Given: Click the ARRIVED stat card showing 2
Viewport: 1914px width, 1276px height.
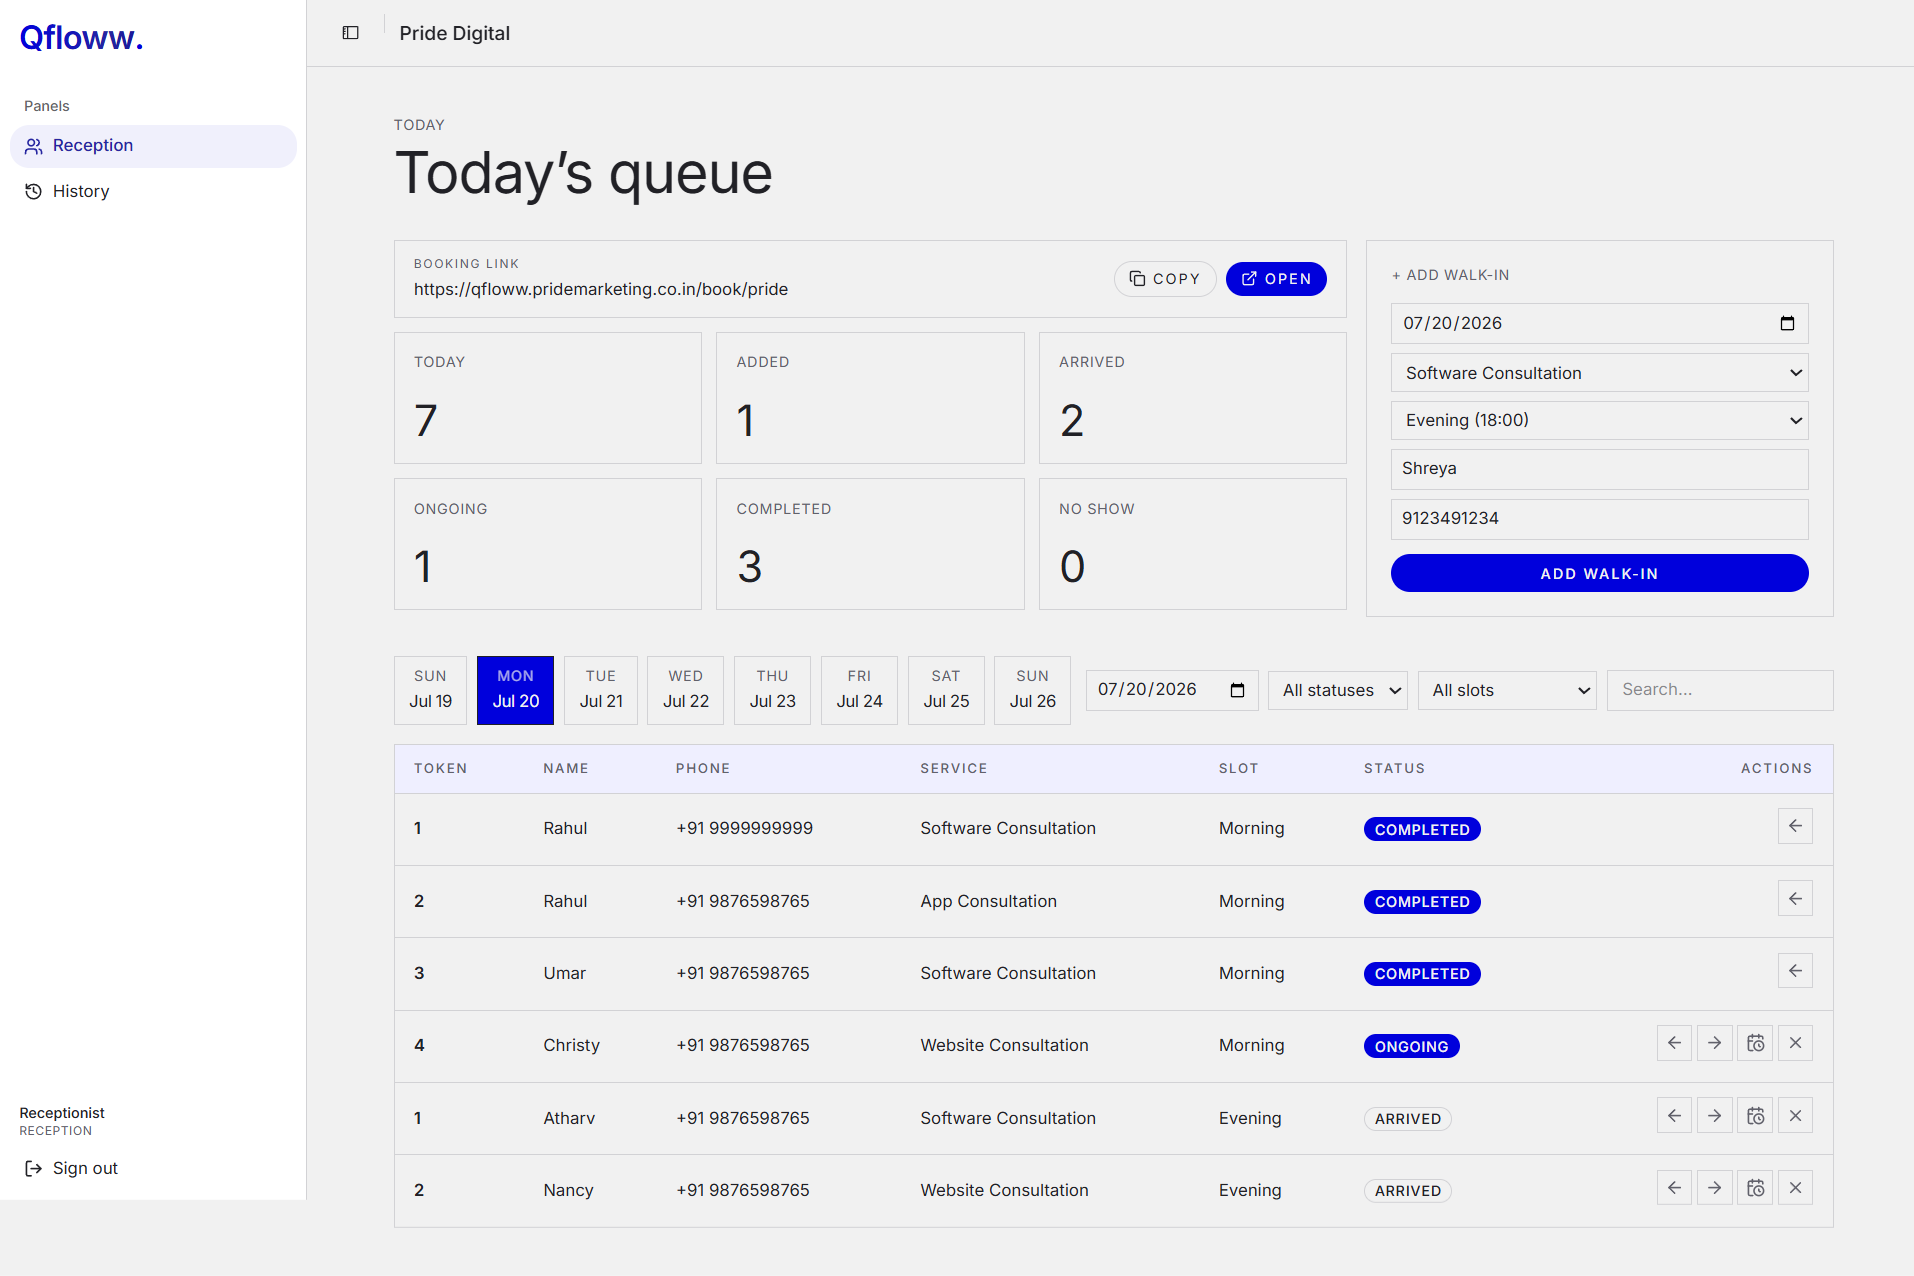Looking at the screenshot, I should [1192, 398].
